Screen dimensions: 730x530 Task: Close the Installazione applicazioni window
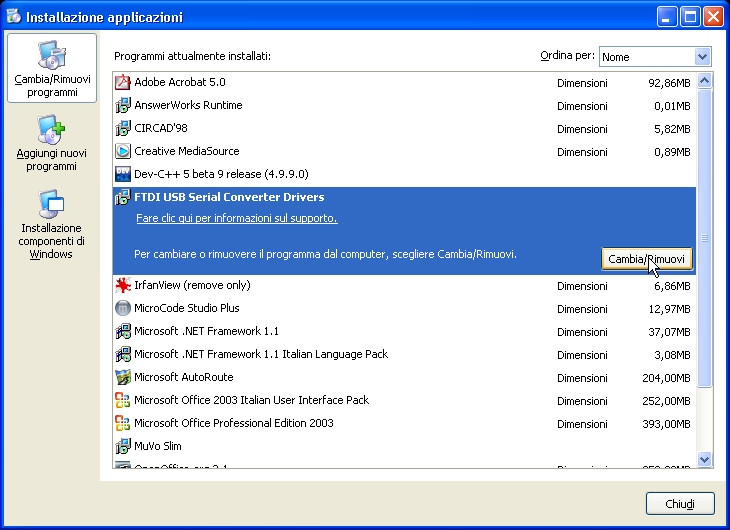[x=713, y=17]
